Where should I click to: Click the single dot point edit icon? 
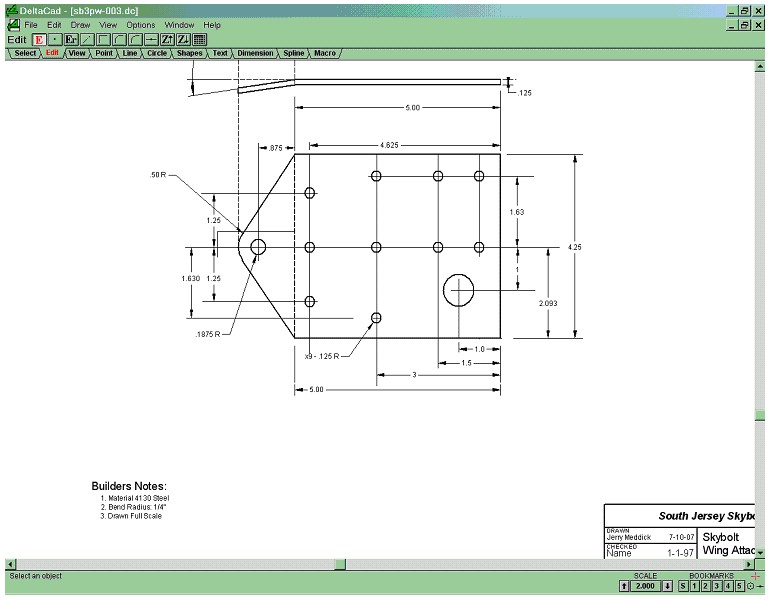click(x=55, y=39)
